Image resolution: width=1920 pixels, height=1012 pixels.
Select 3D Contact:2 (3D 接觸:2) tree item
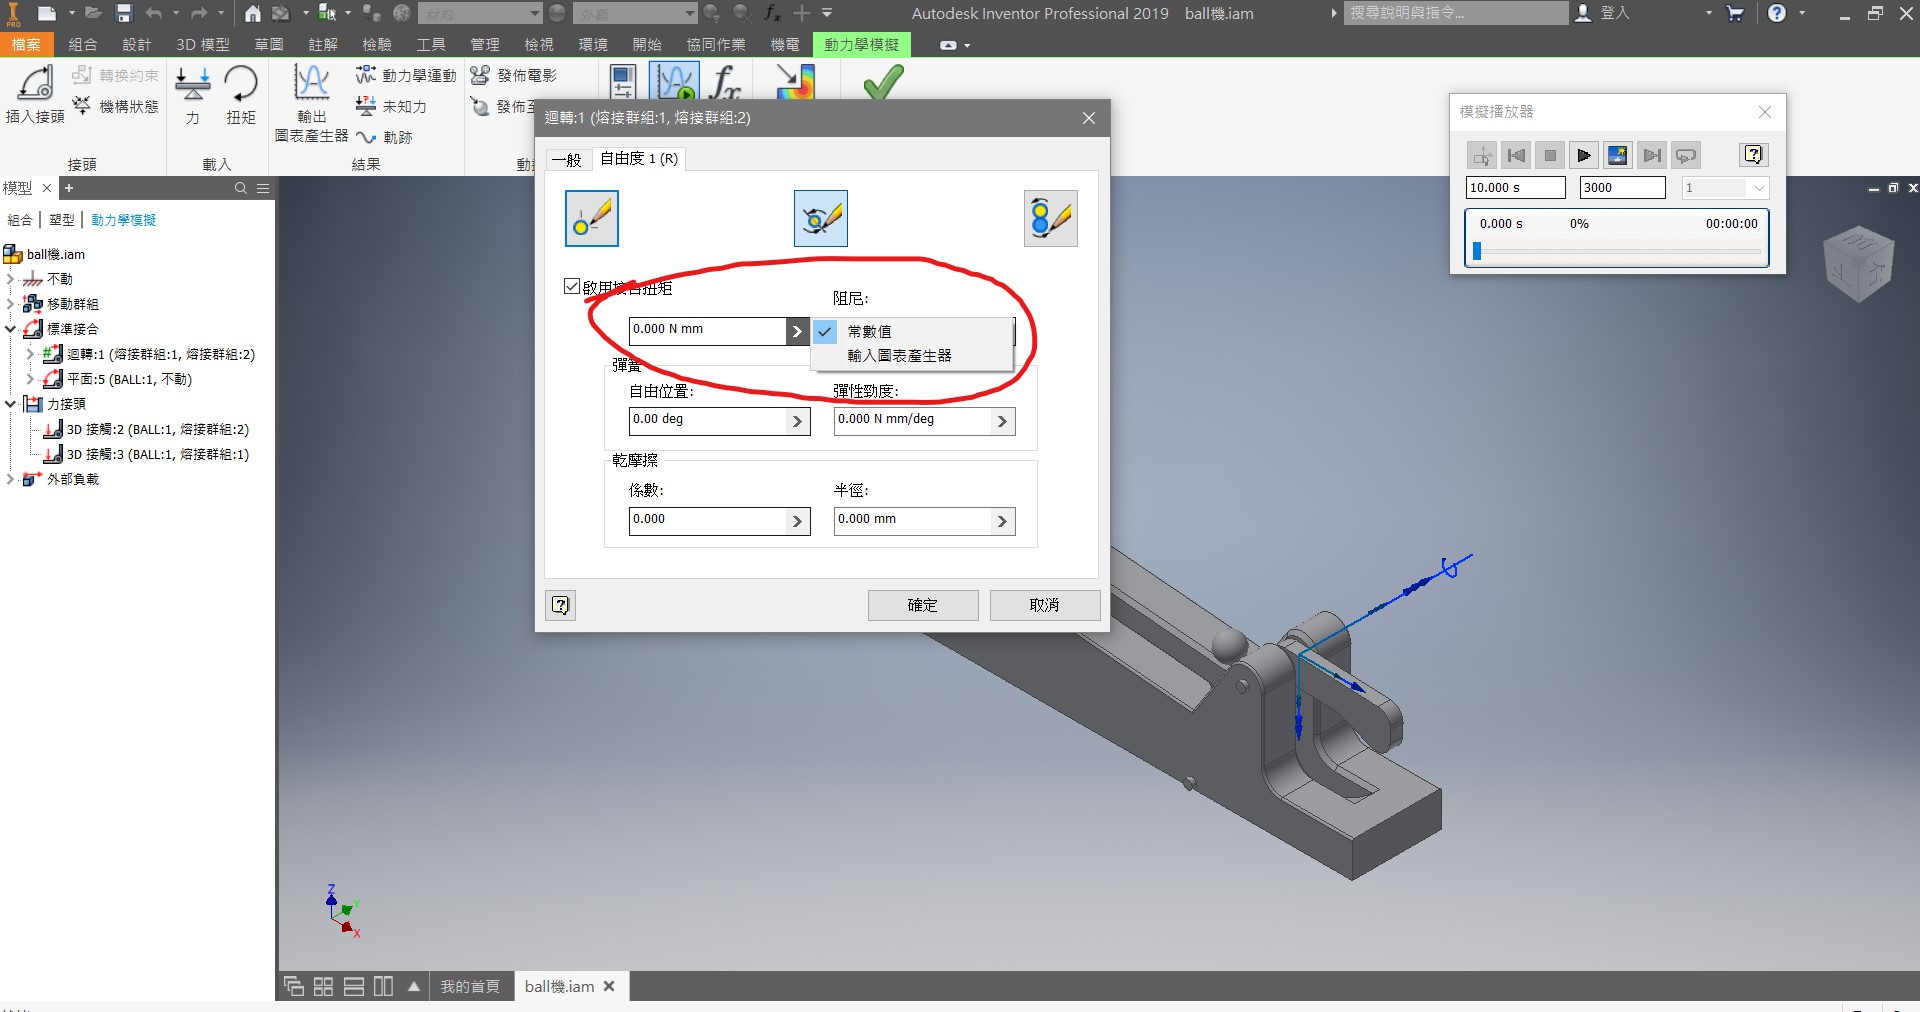click(147, 429)
